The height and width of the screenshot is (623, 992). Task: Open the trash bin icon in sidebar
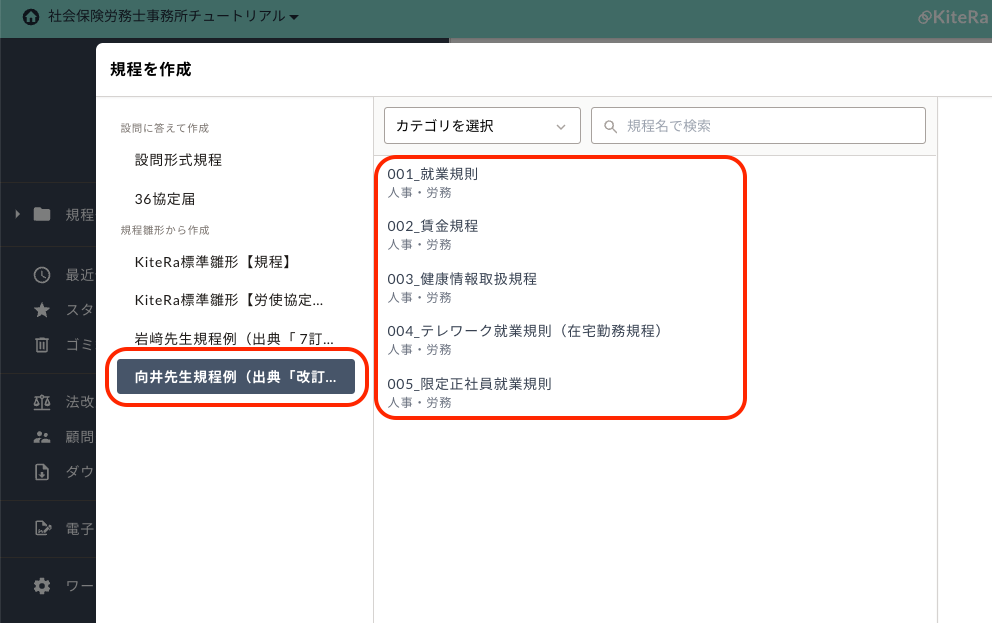click(42, 345)
